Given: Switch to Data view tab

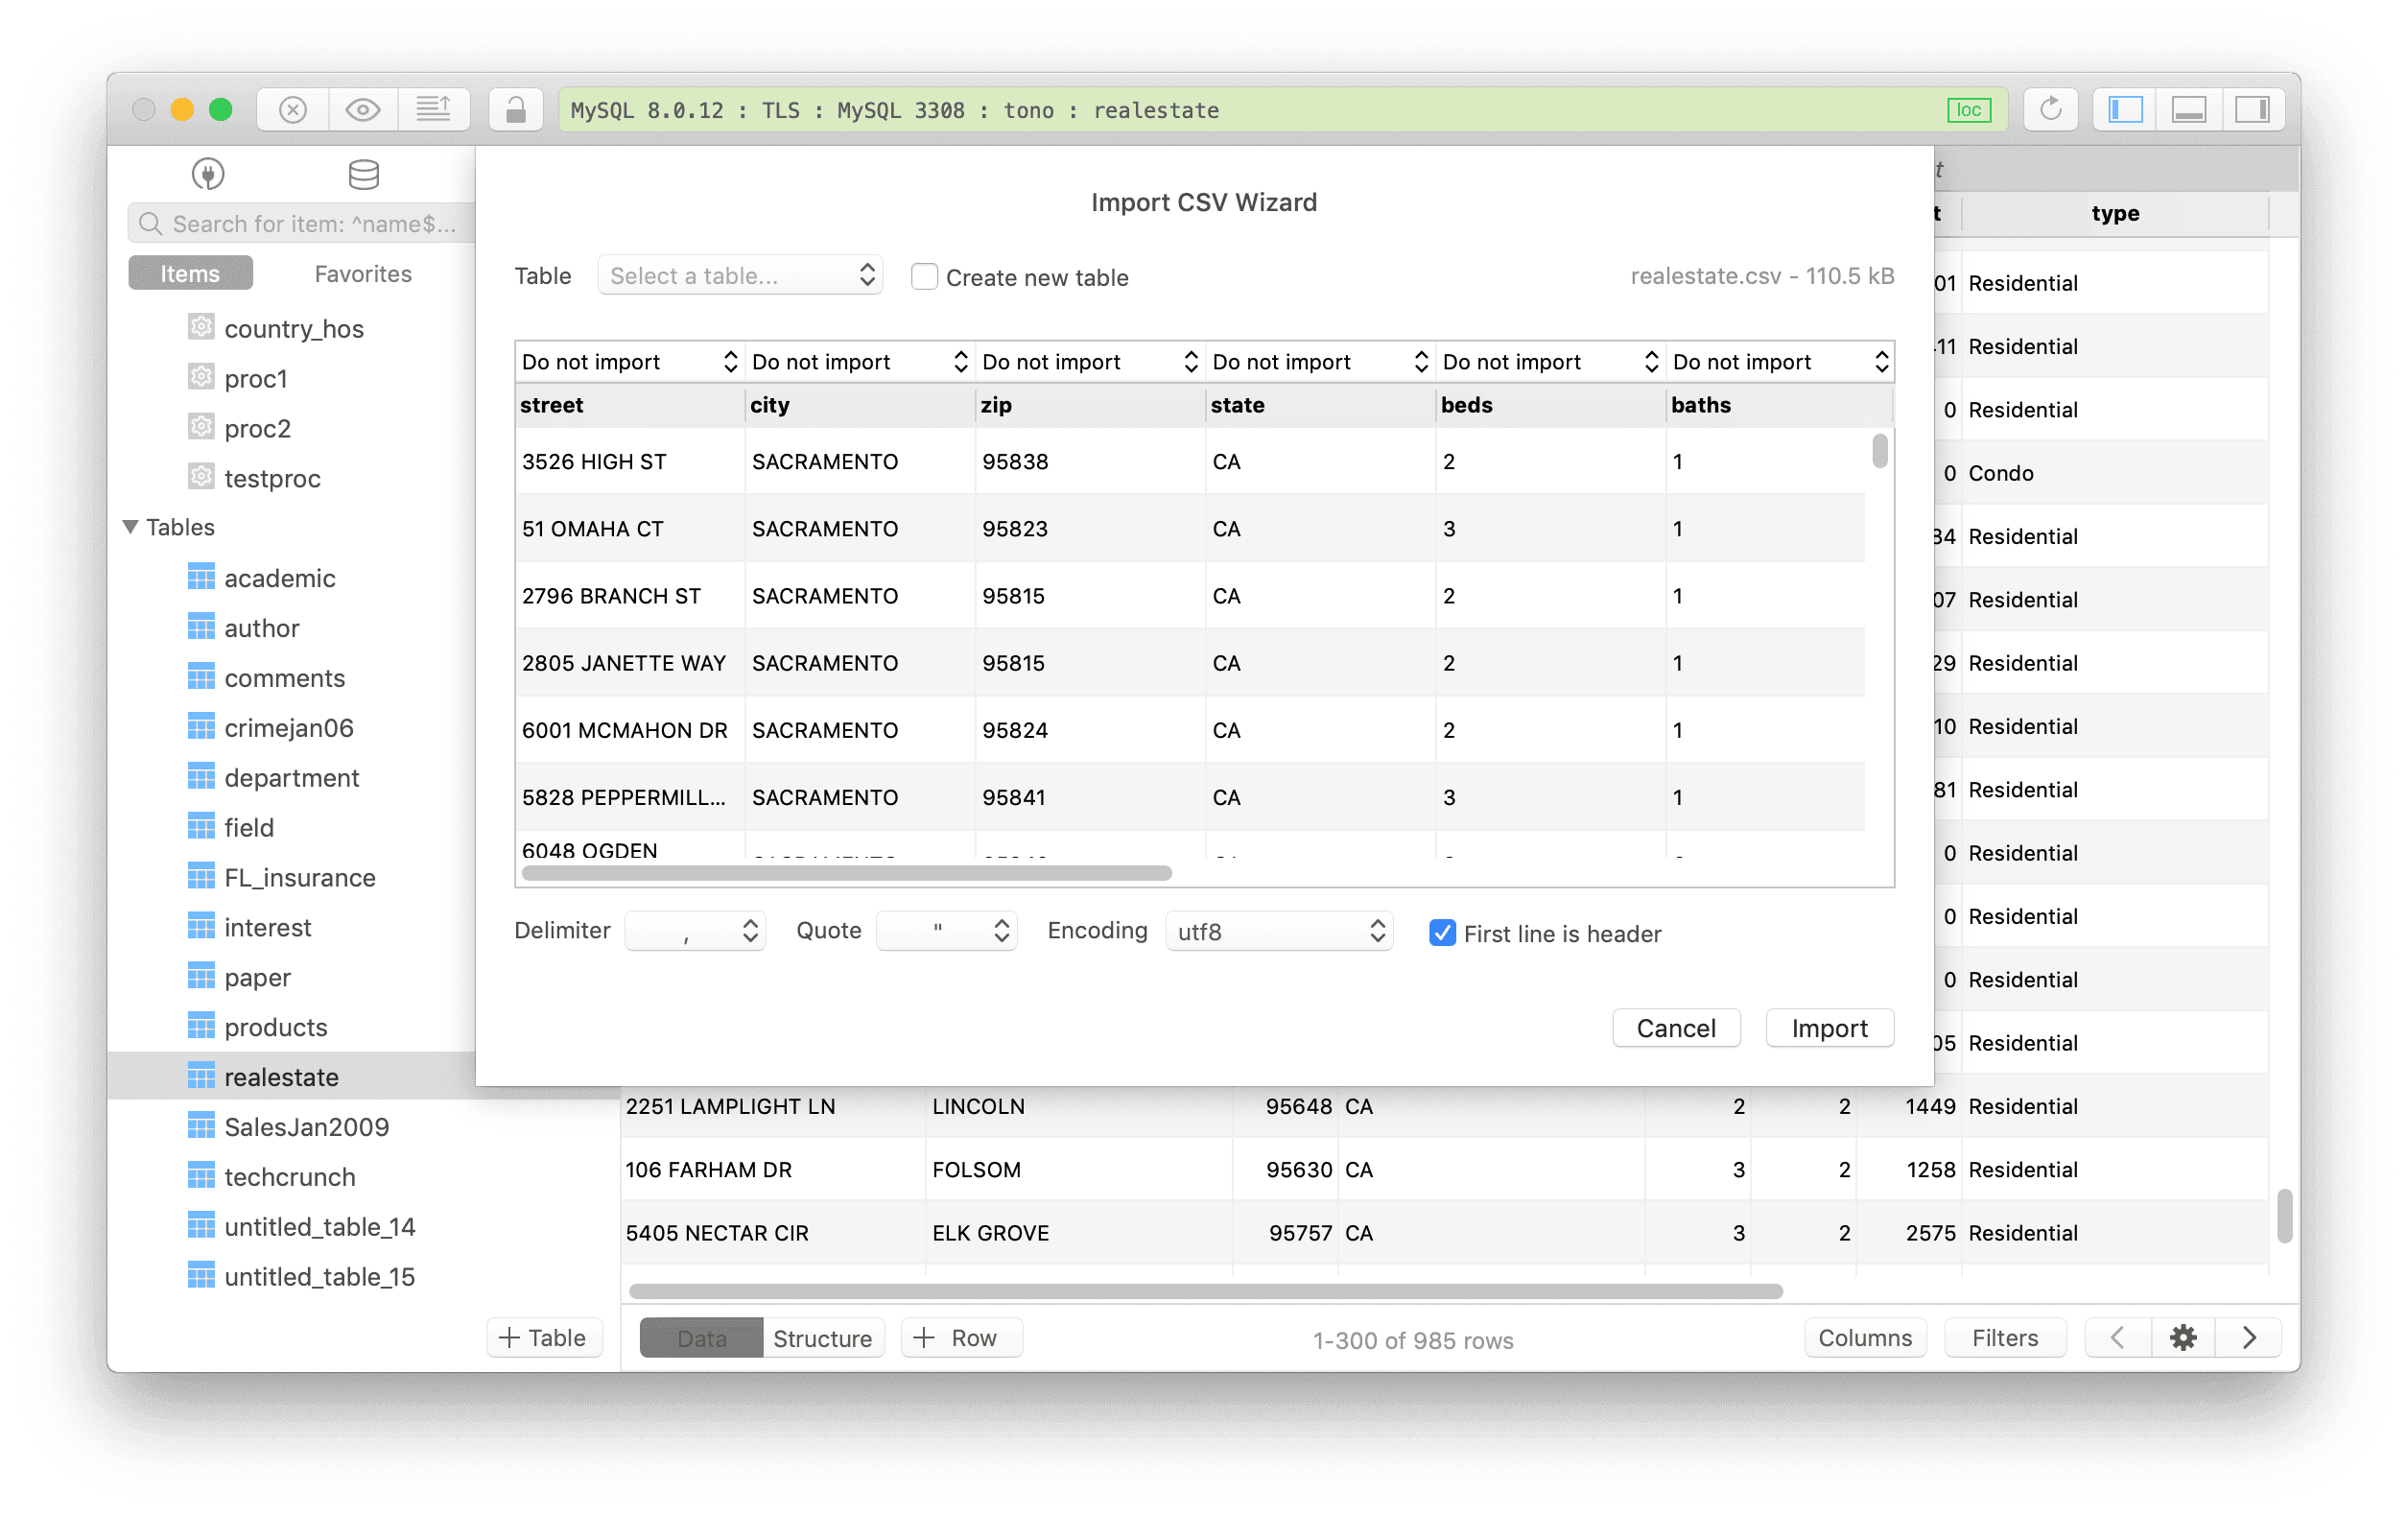Looking at the screenshot, I should (x=701, y=1338).
